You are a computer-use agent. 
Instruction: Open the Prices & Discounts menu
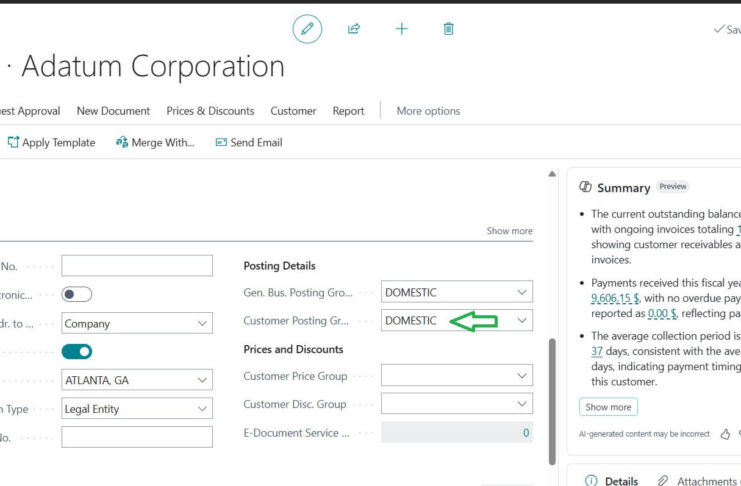point(210,111)
